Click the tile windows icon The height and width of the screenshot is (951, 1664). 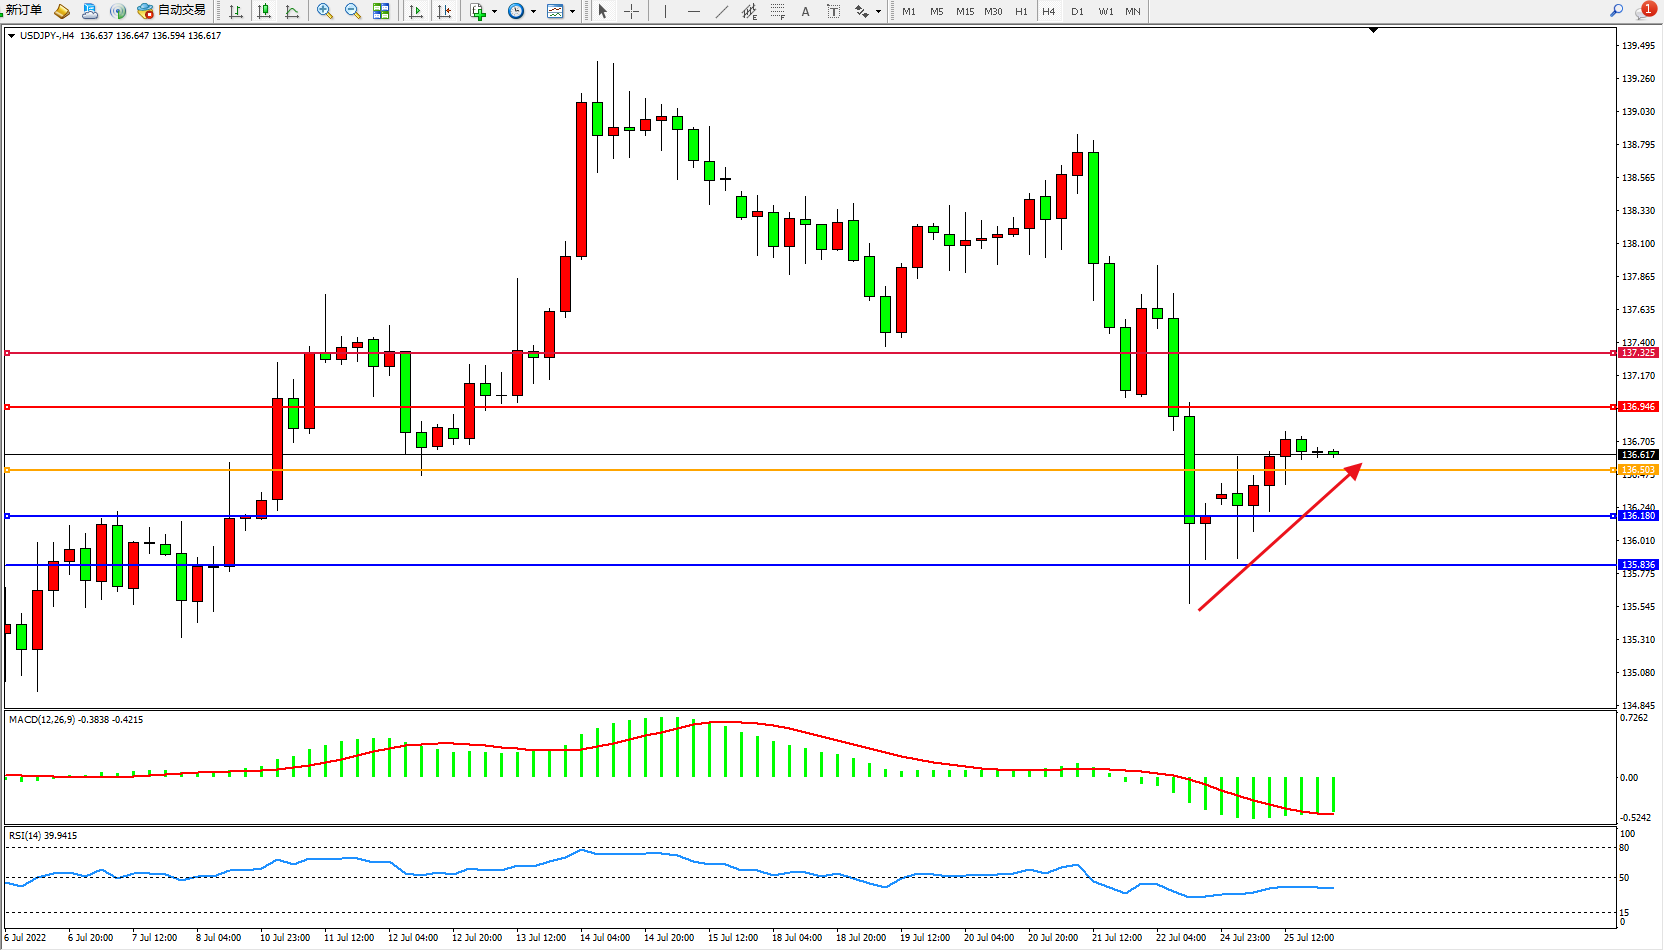[x=381, y=11]
